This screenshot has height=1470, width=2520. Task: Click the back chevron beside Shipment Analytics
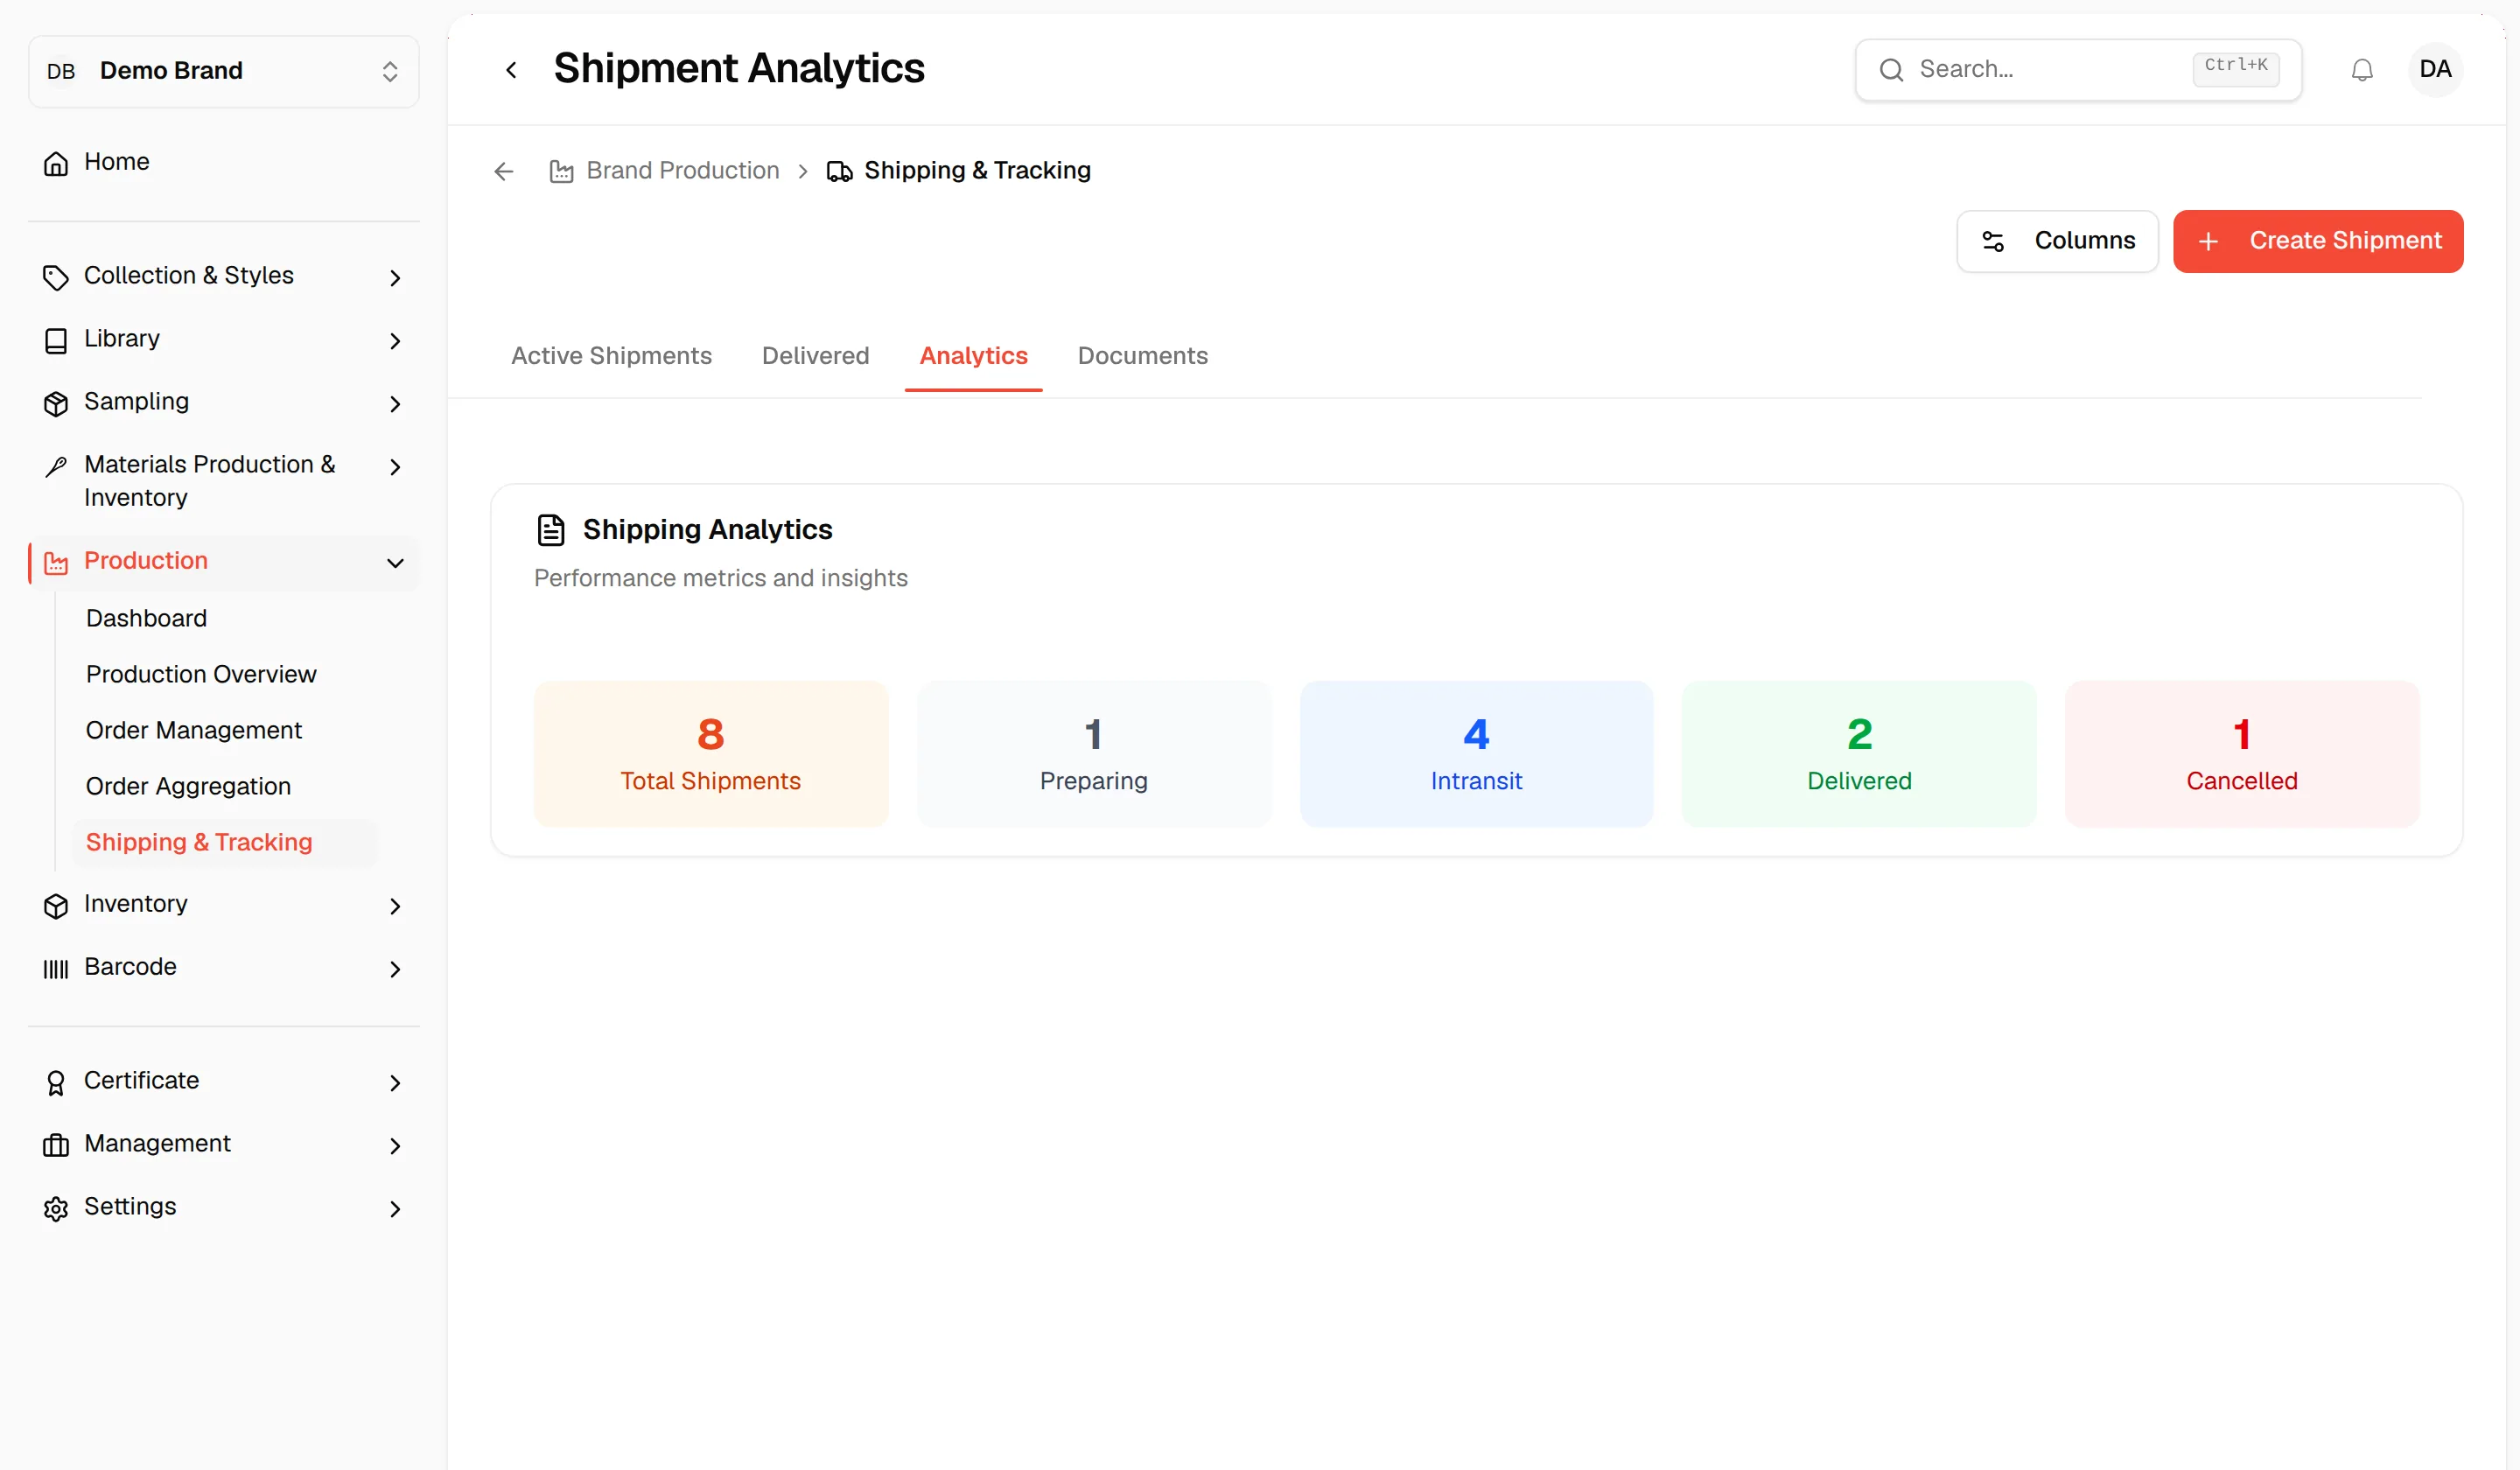511,70
